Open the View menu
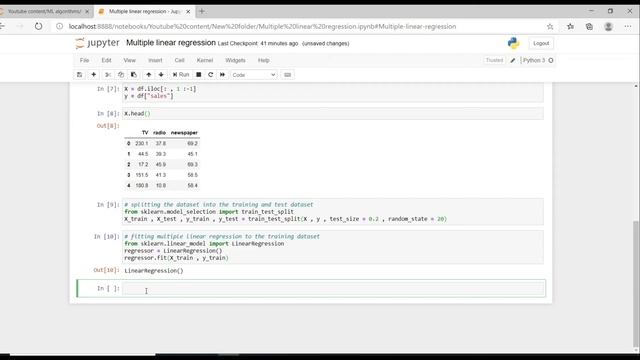640x360 pixels. (129, 60)
